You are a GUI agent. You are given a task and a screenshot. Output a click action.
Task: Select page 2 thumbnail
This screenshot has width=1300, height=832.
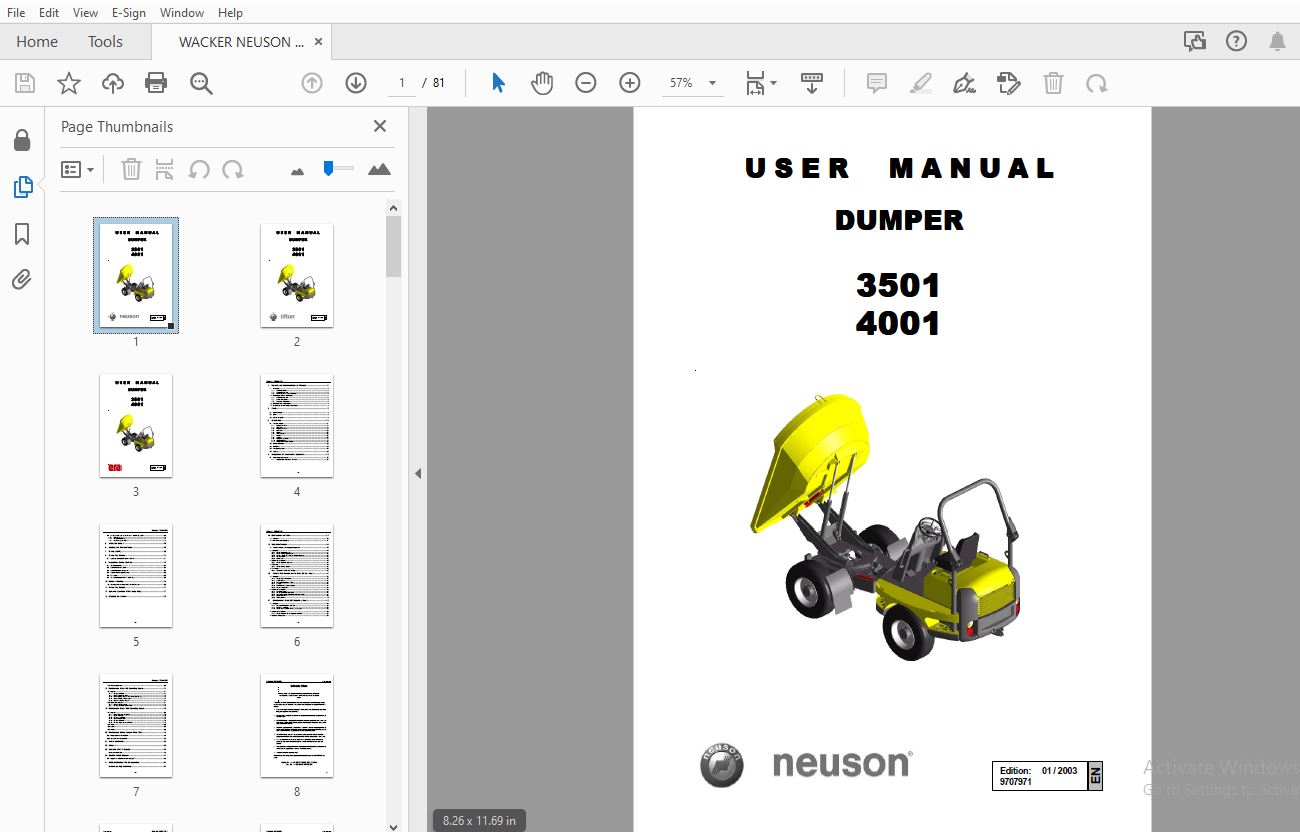pos(297,275)
